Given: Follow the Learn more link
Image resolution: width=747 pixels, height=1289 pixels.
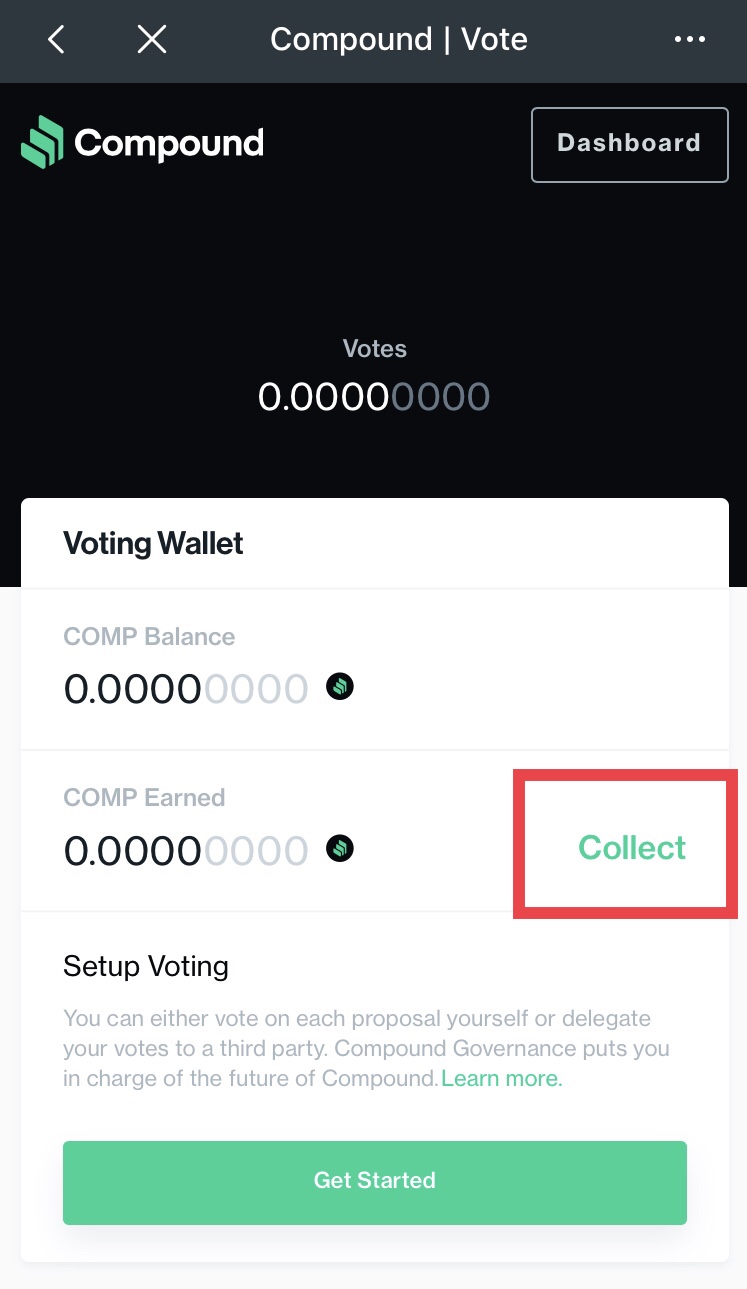Looking at the screenshot, I should (502, 1079).
